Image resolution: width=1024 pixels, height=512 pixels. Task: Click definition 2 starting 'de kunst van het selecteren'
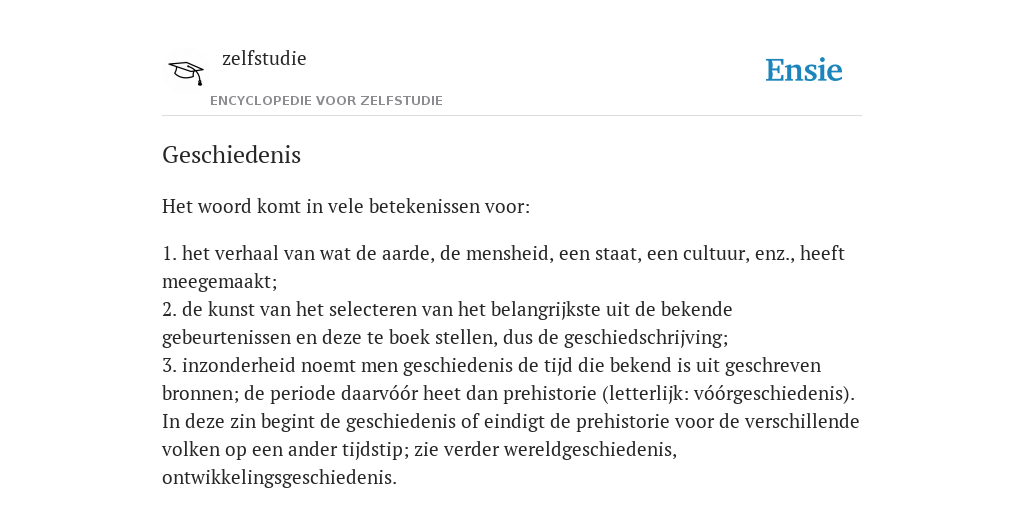point(447,323)
